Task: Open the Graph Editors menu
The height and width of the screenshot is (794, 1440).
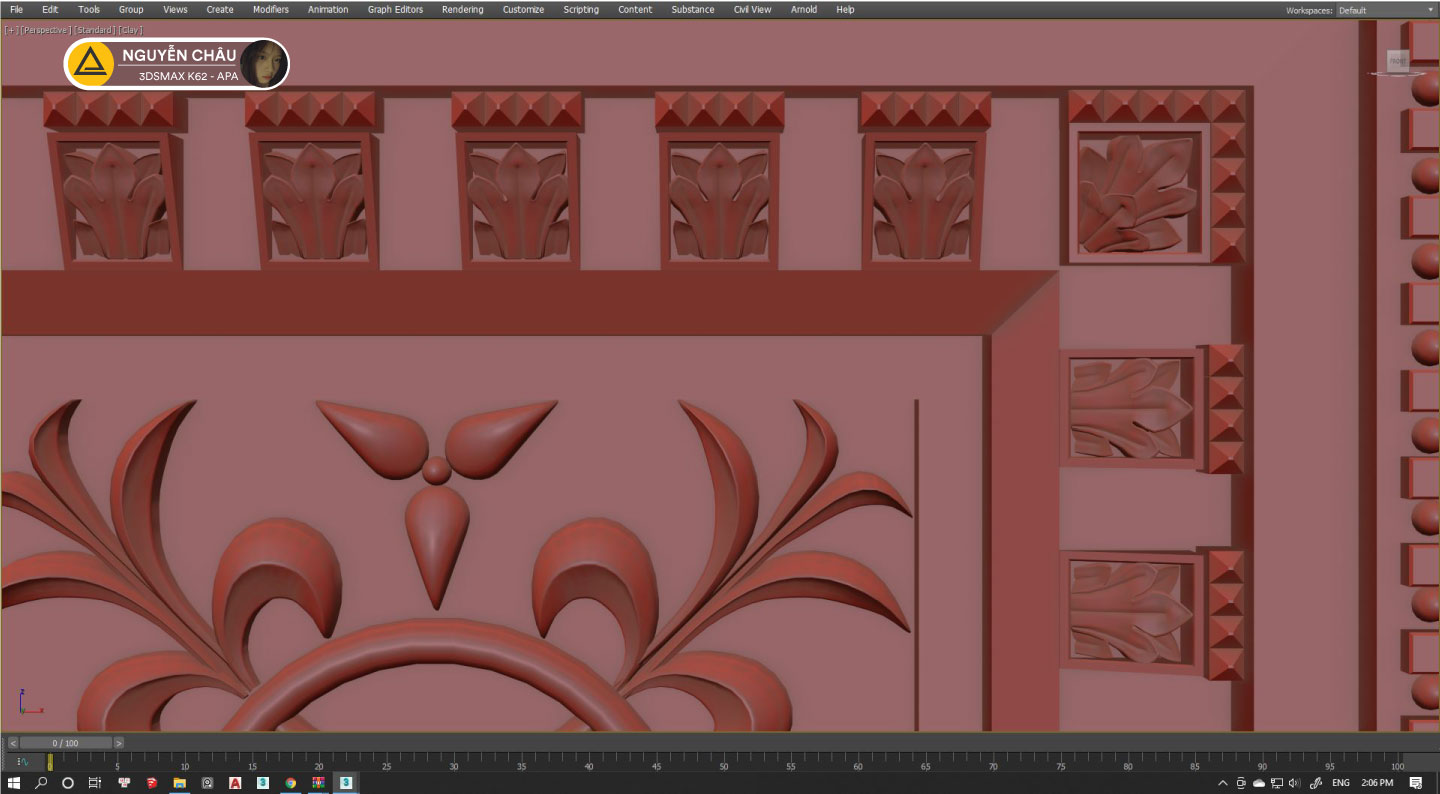Action: (x=395, y=10)
